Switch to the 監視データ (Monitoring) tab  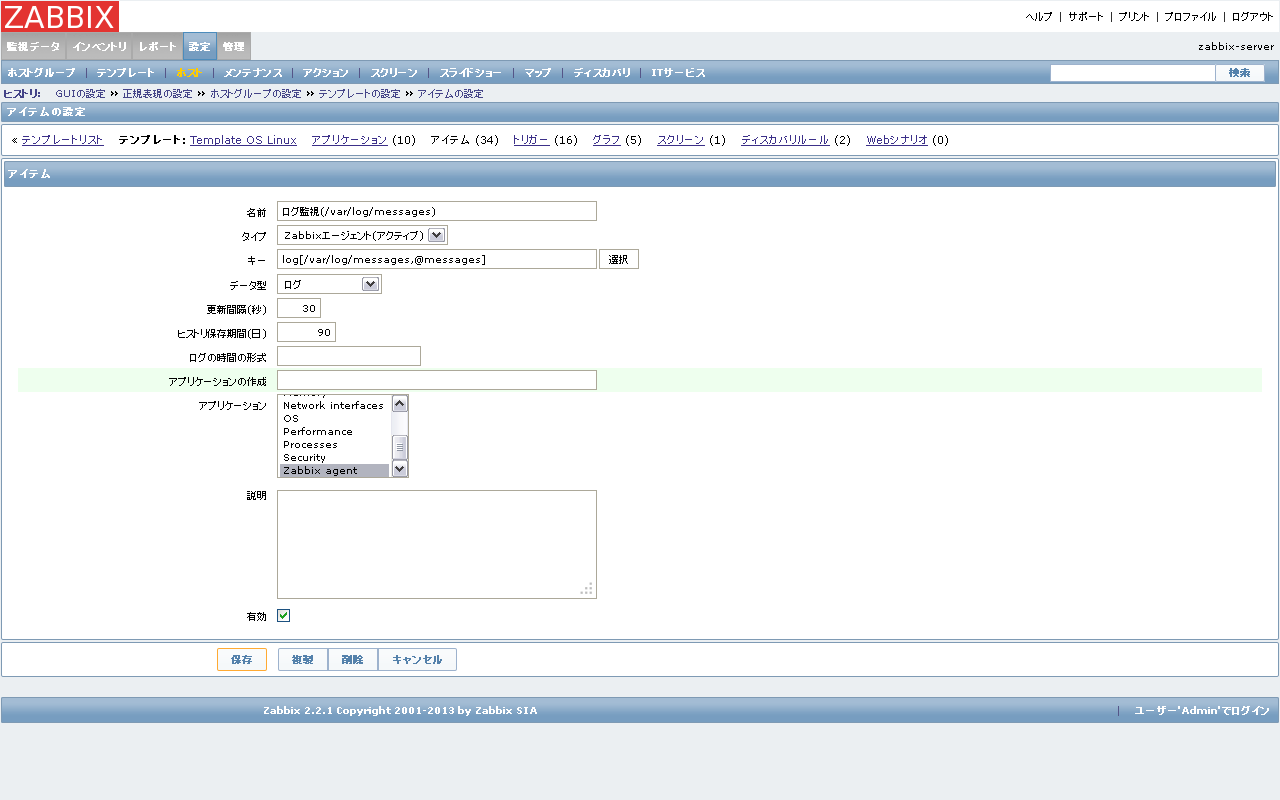coord(33,45)
